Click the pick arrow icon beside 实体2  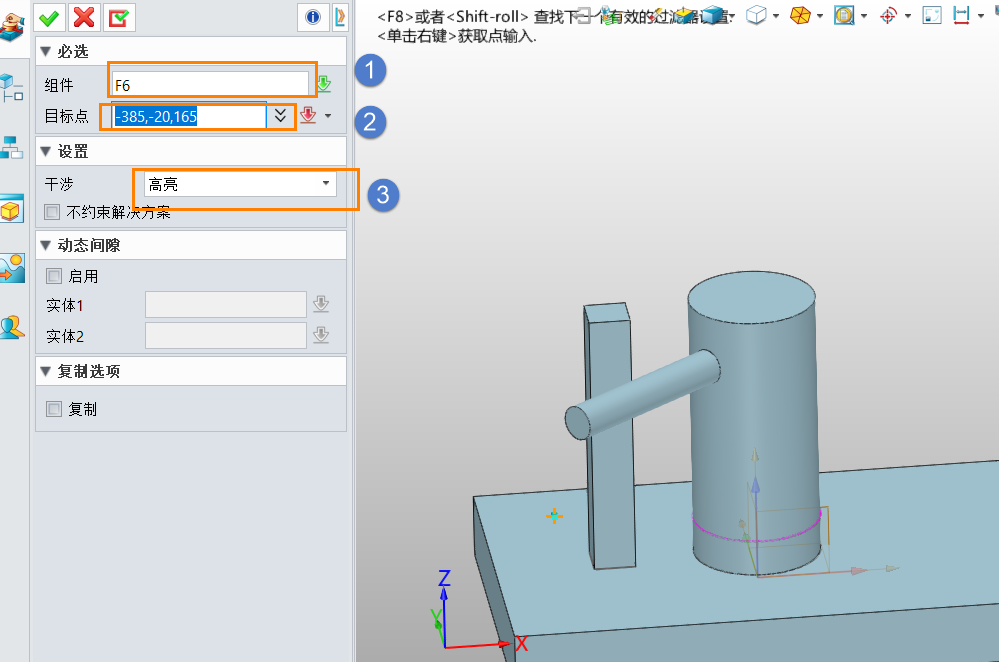(x=321, y=335)
